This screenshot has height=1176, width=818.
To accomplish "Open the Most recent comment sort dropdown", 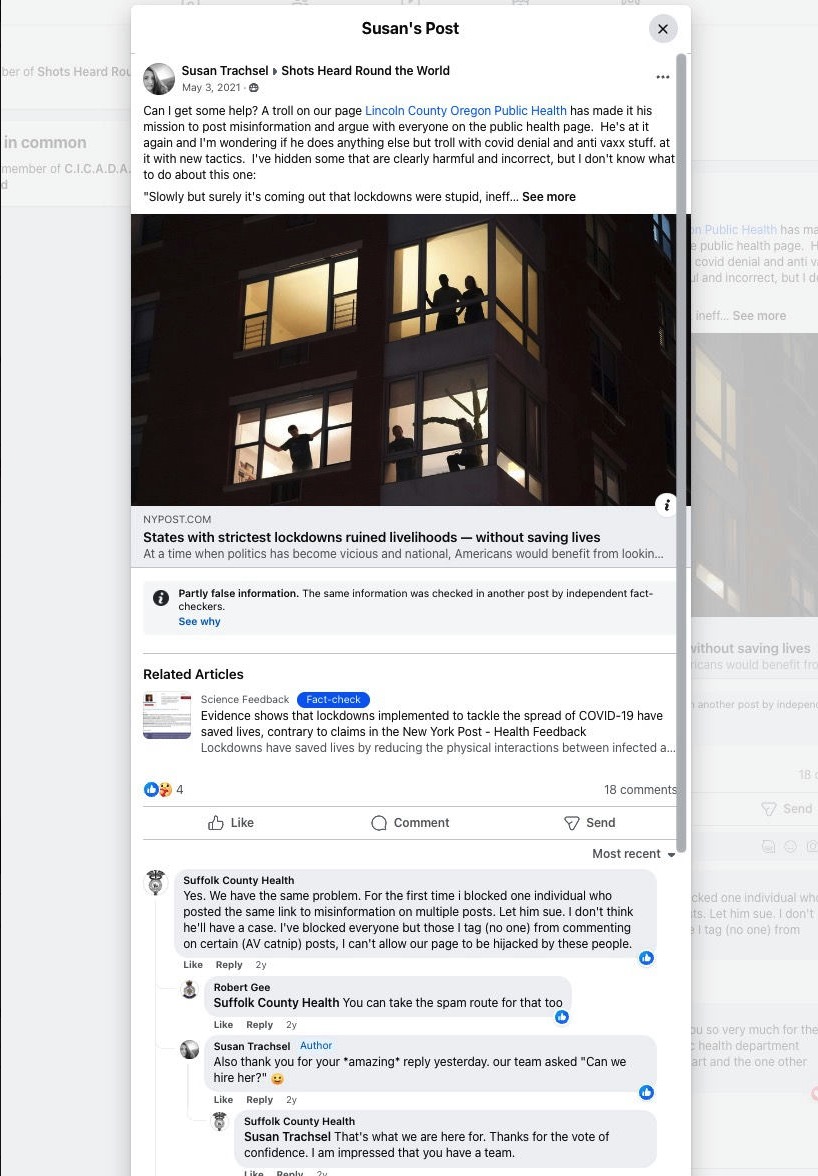I will tap(634, 854).
